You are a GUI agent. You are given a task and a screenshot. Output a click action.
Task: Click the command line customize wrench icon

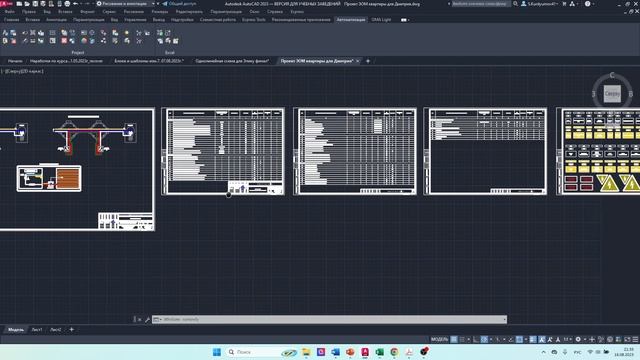pyautogui.click(x=147, y=320)
